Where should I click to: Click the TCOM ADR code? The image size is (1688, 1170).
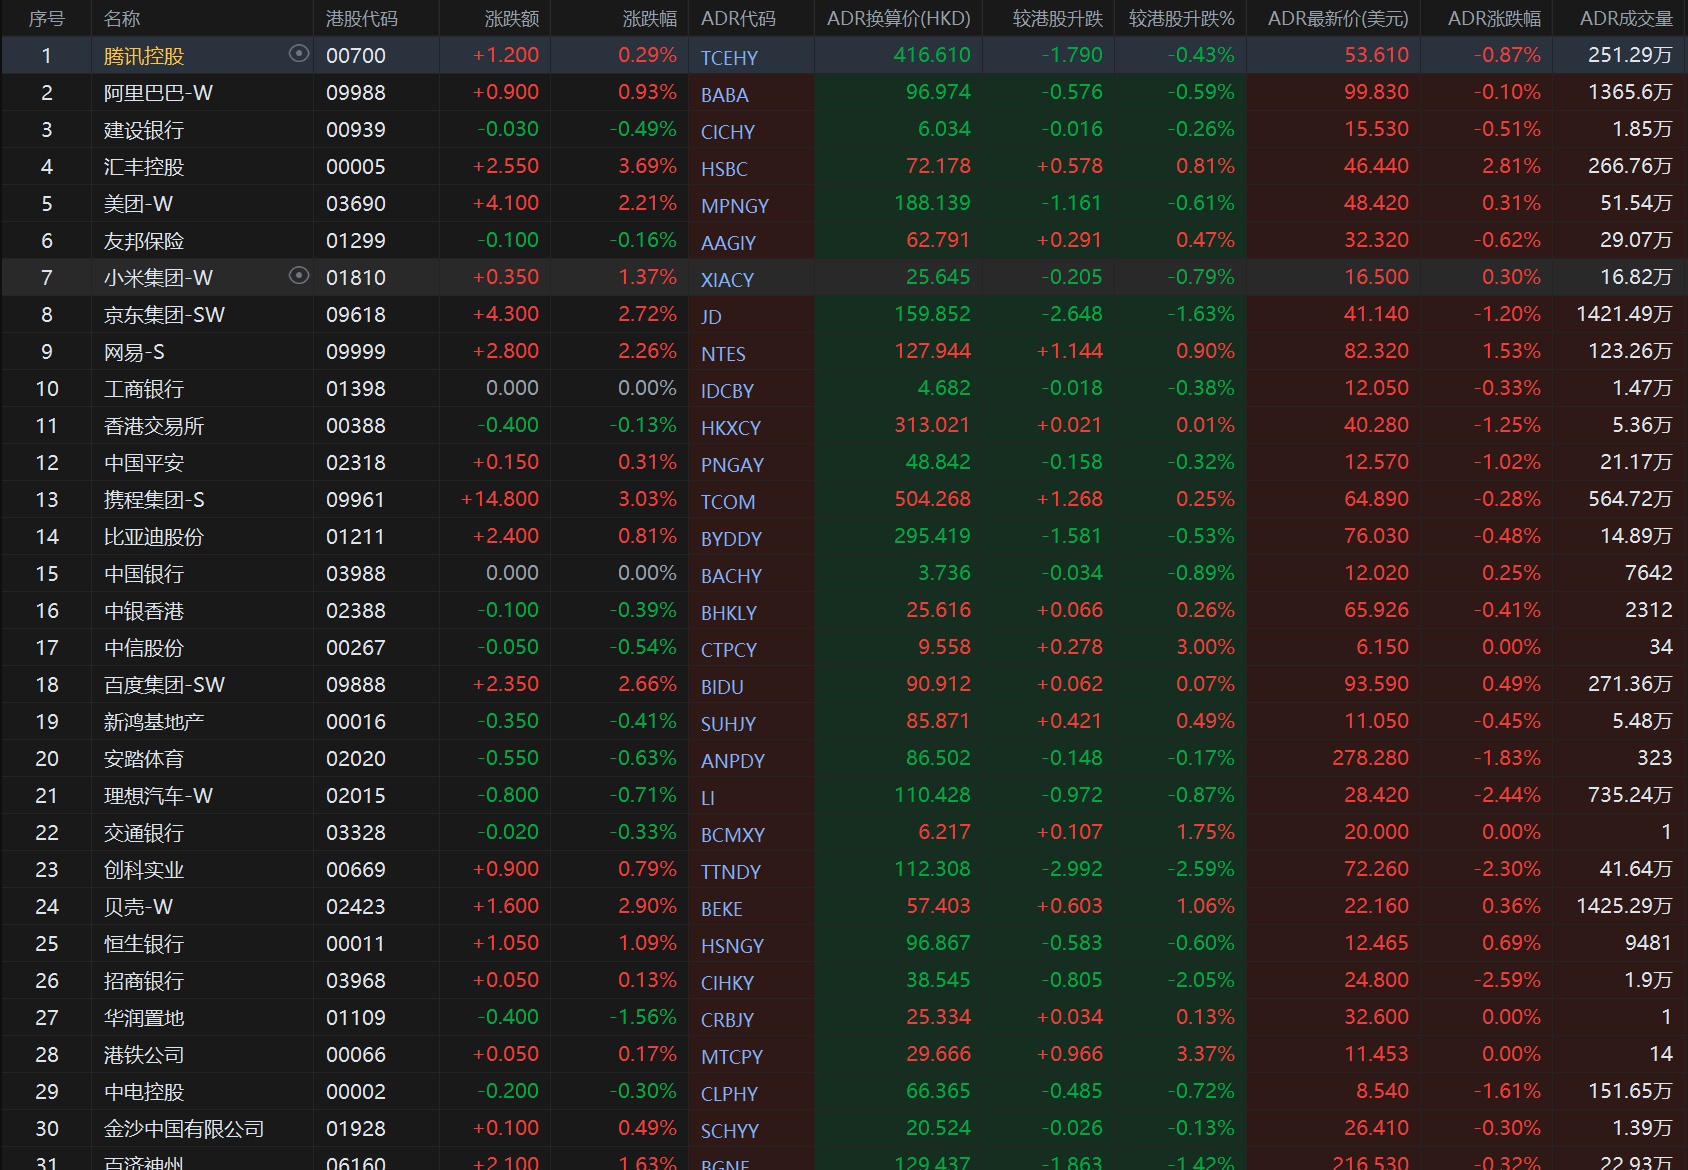pyautogui.click(x=727, y=502)
